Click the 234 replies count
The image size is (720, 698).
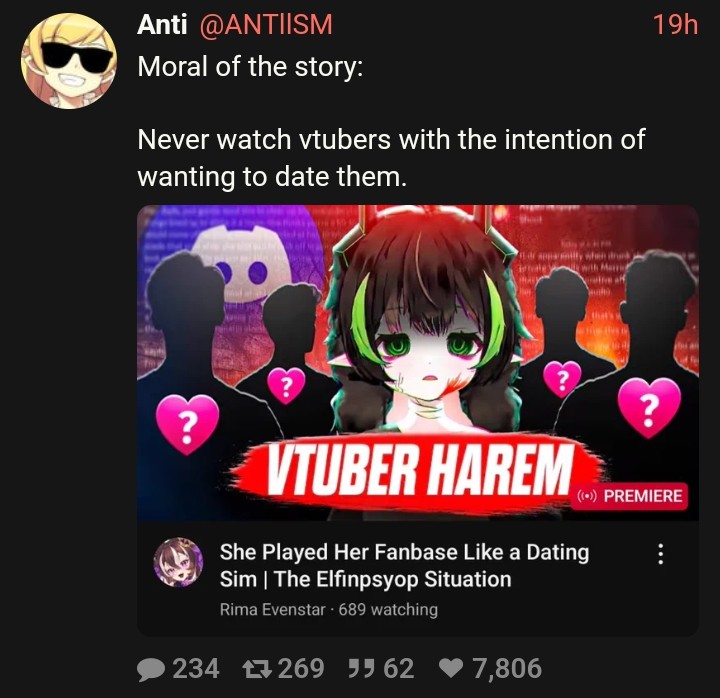pos(196,669)
